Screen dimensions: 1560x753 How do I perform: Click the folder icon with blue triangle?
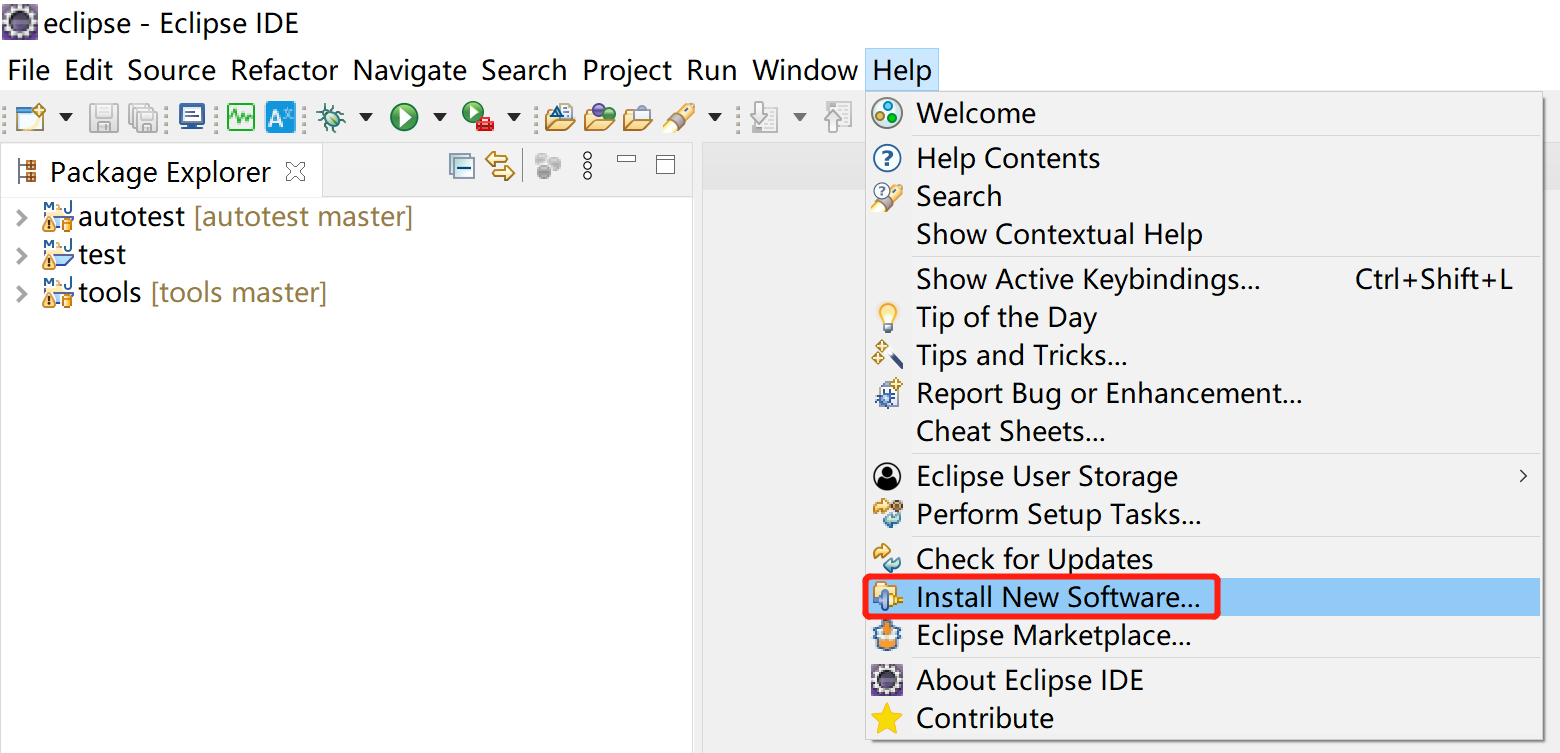560,117
